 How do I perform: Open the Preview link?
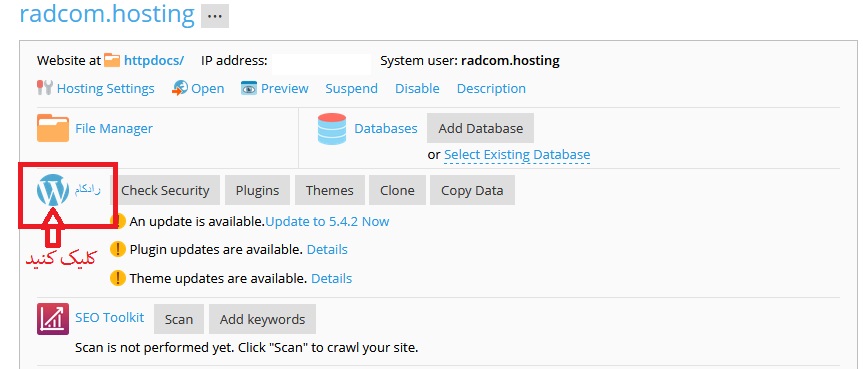pos(285,89)
